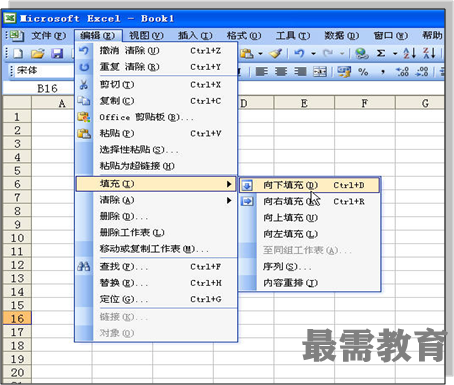This screenshot has height=385, width=454.
Task: Open the 窗口(W) menu
Action: coord(390,35)
